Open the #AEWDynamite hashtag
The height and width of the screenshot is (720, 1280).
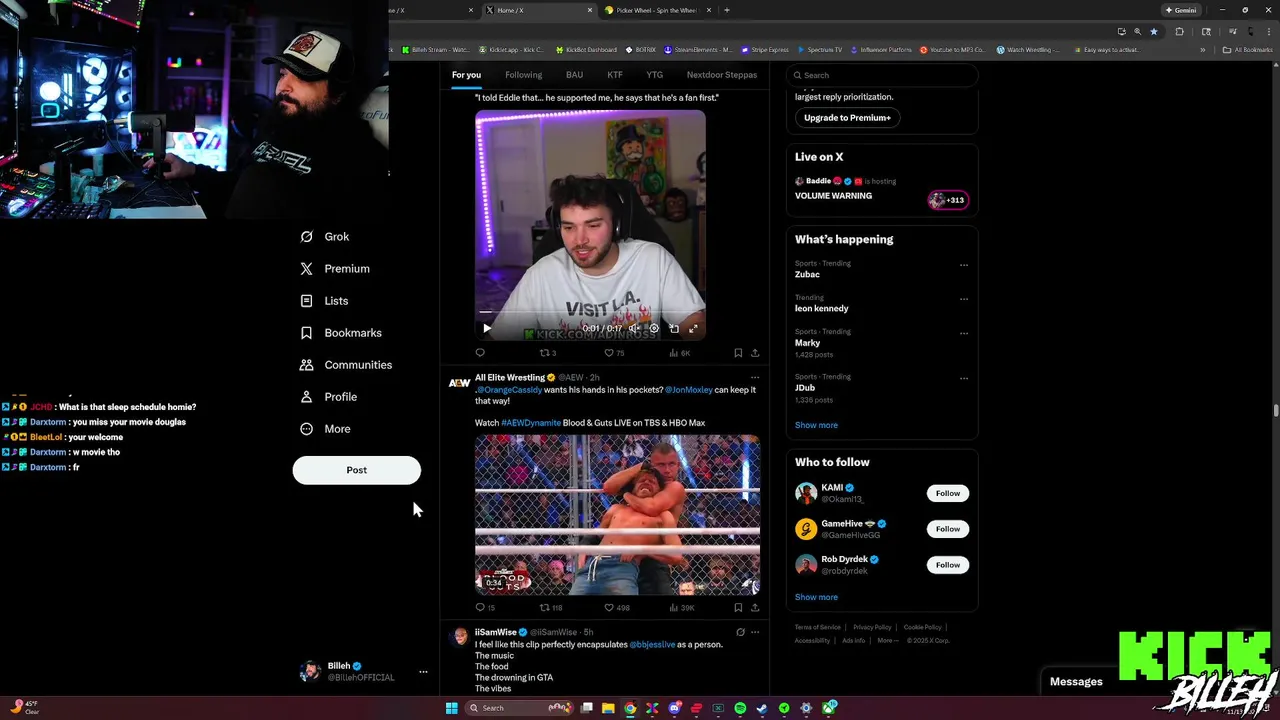coord(531,423)
